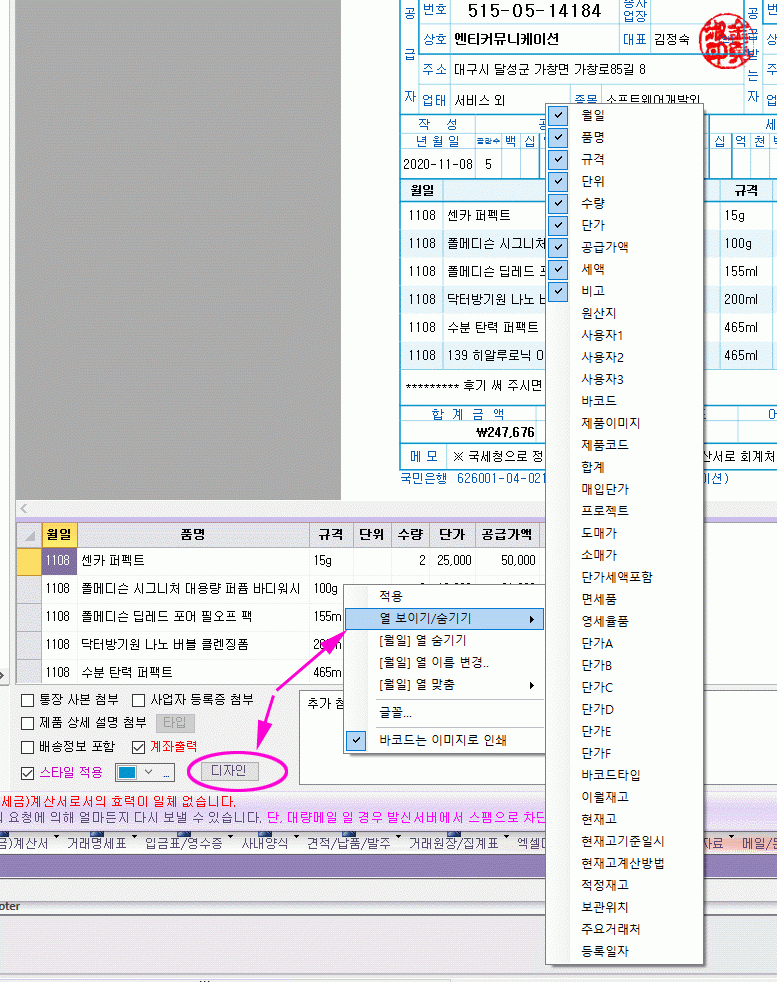Click total amount ₩247,676 in preview
The image size is (777, 982).
[505, 432]
